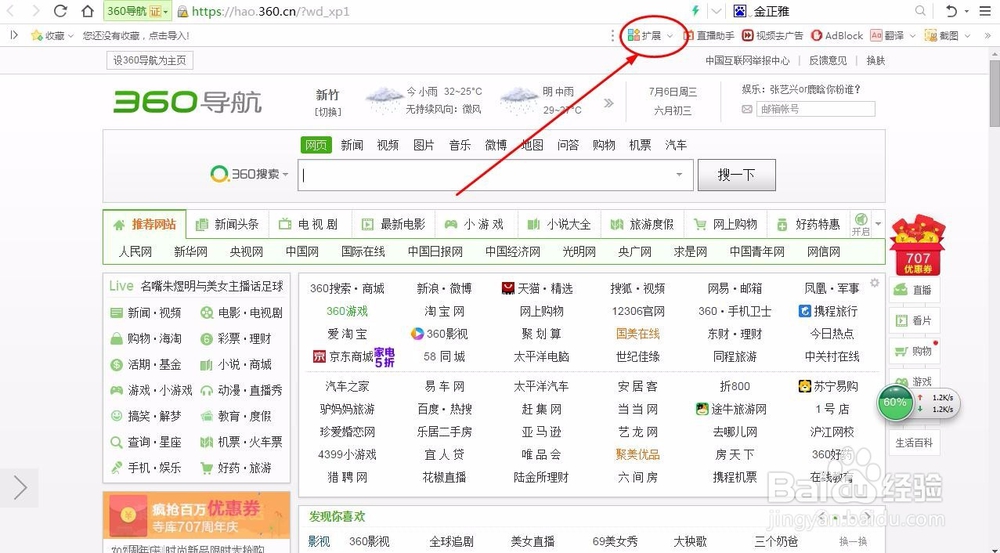Click the 反馈意见 link
This screenshot has height=553, width=1000.
(828, 61)
